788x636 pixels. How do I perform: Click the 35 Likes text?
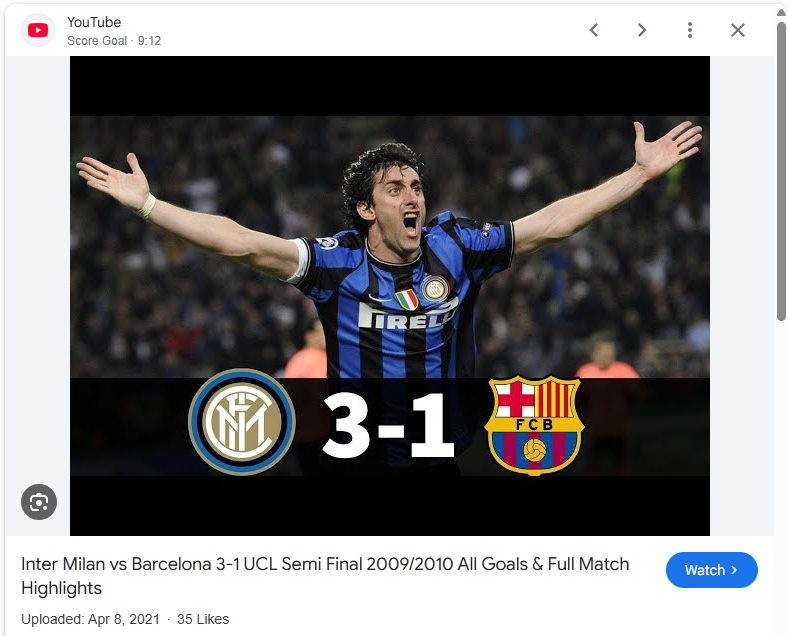(x=203, y=619)
